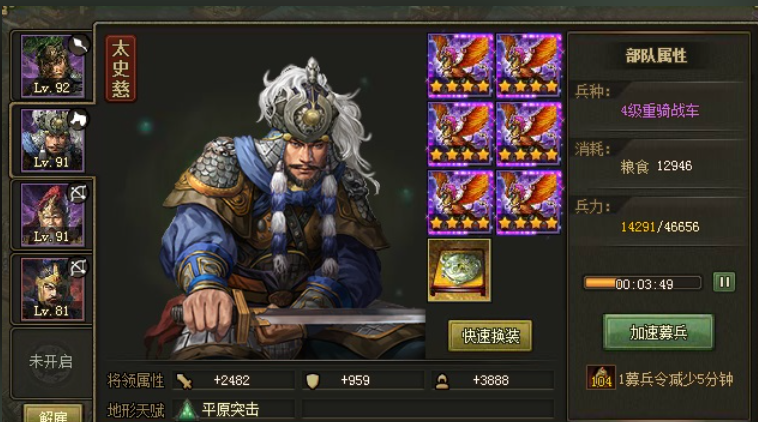This screenshot has width=758, height=422.
Task: Click the 平原突击 terrain talent icon
Action: (x=186, y=410)
